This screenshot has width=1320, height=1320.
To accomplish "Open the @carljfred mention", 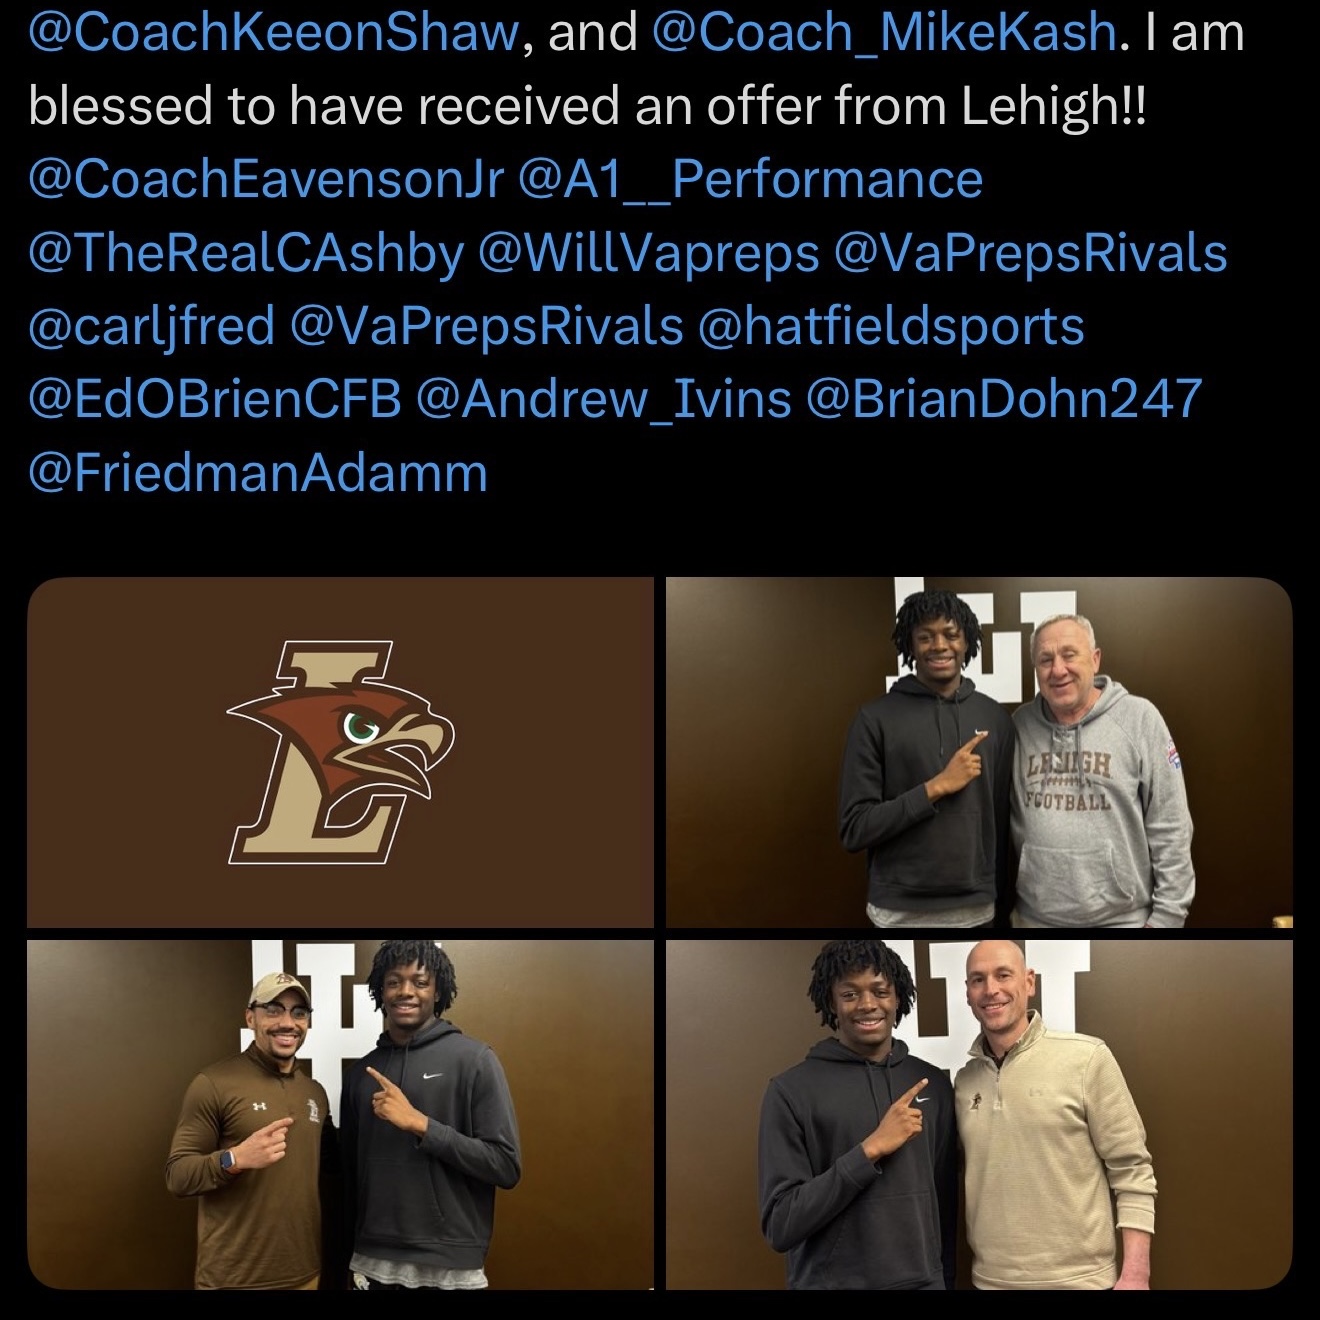I will [x=151, y=327].
